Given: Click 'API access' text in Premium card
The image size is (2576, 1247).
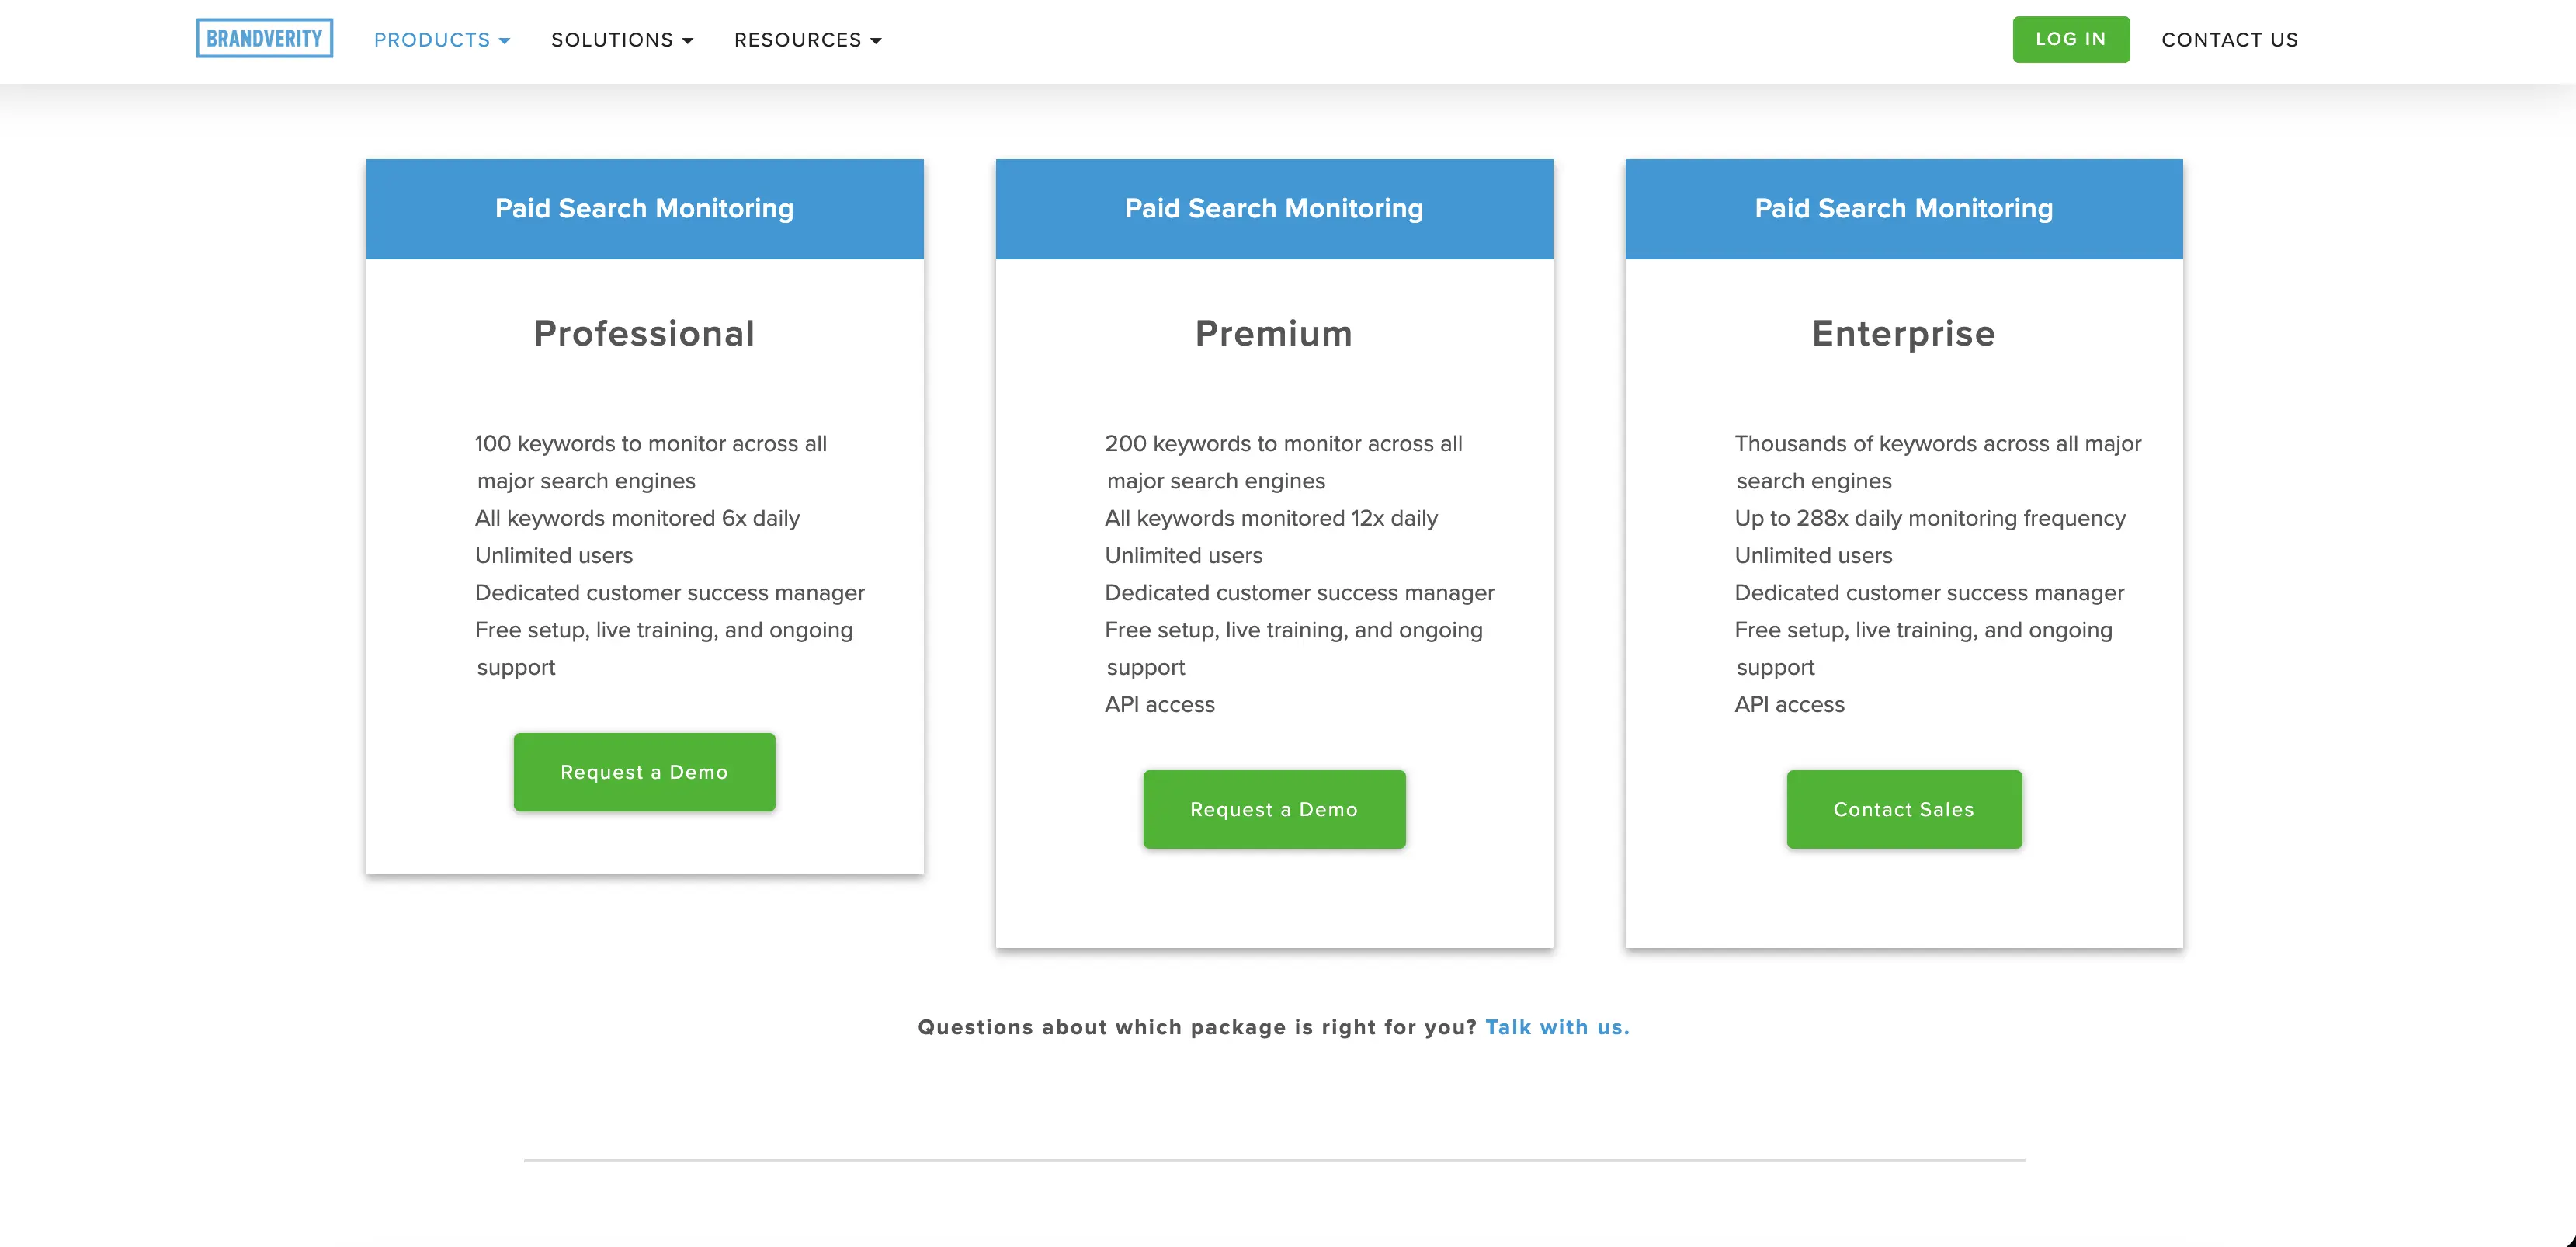Looking at the screenshot, I should click(1159, 704).
